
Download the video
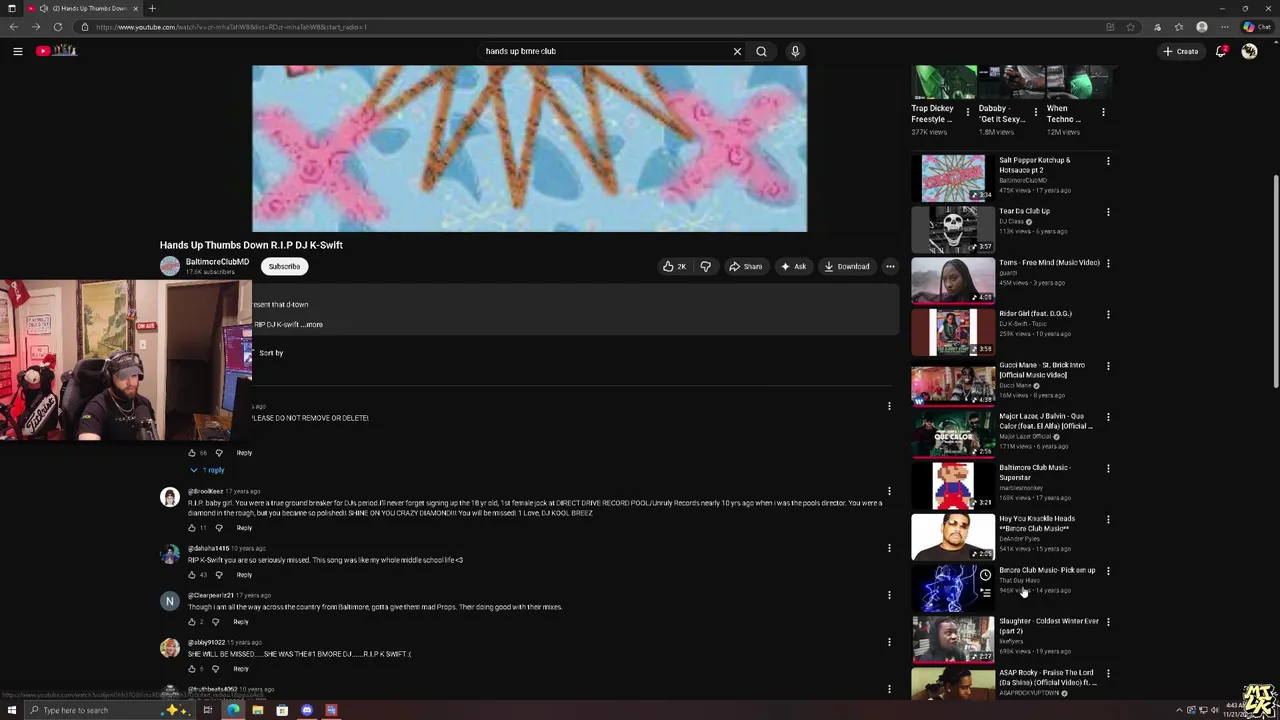846,267
